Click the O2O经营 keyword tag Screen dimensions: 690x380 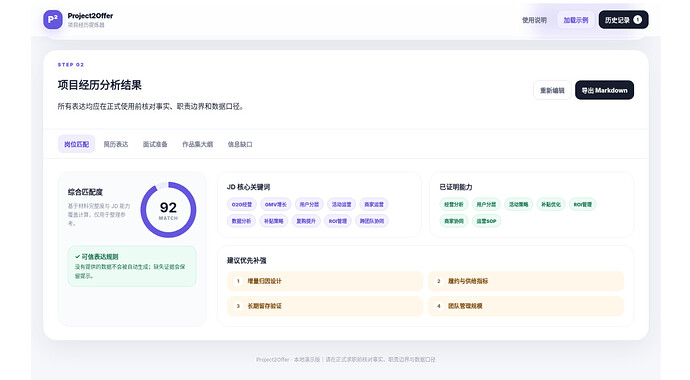242,204
